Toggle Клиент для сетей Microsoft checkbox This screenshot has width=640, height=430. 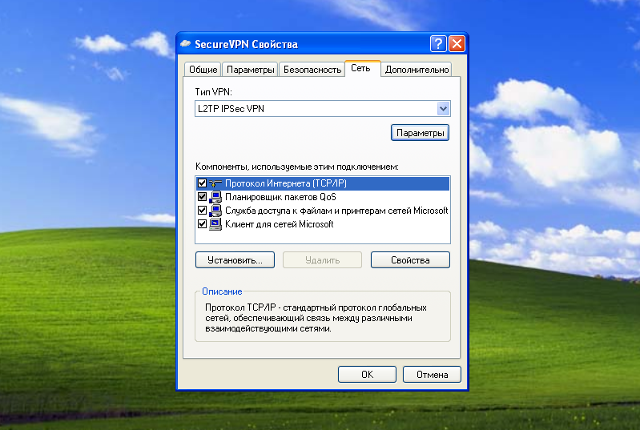202,224
